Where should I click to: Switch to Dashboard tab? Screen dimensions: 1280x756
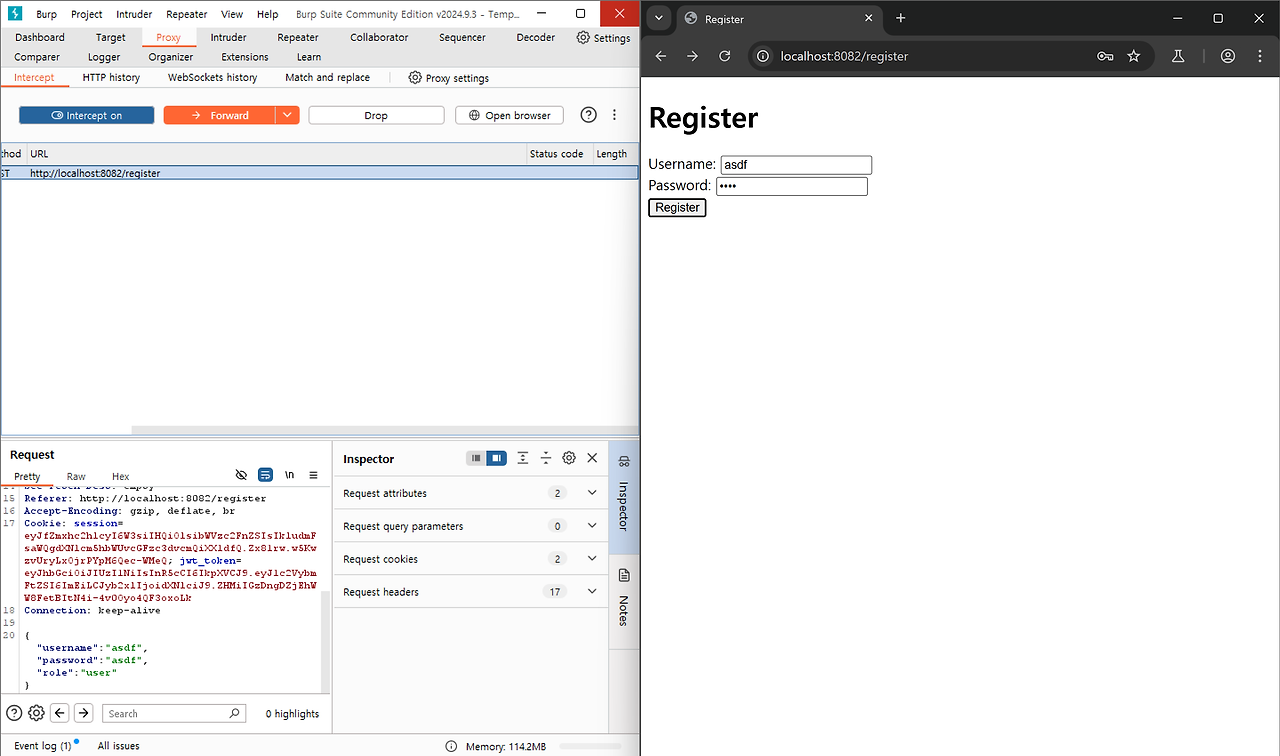click(x=40, y=37)
